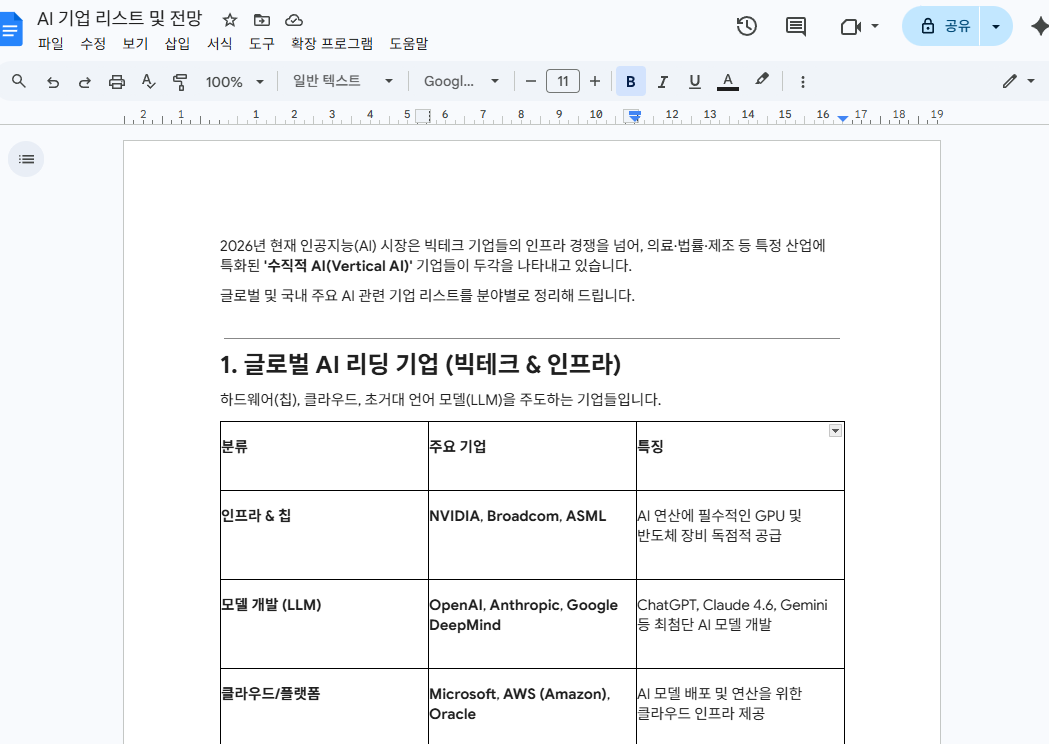Click the bold 수직적 AI(Vertical AI) text
1049x744 pixels.
coord(338,266)
